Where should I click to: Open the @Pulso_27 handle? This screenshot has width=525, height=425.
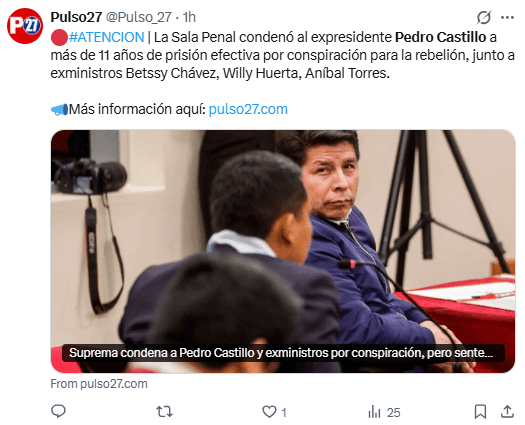(139, 17)
